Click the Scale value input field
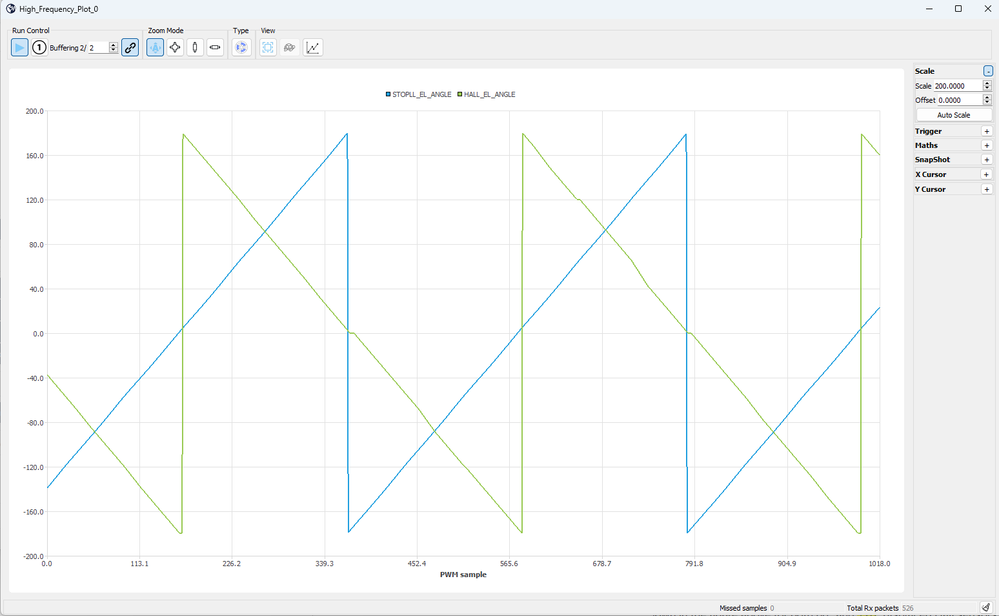999x616 pixels. click(958, 85)
